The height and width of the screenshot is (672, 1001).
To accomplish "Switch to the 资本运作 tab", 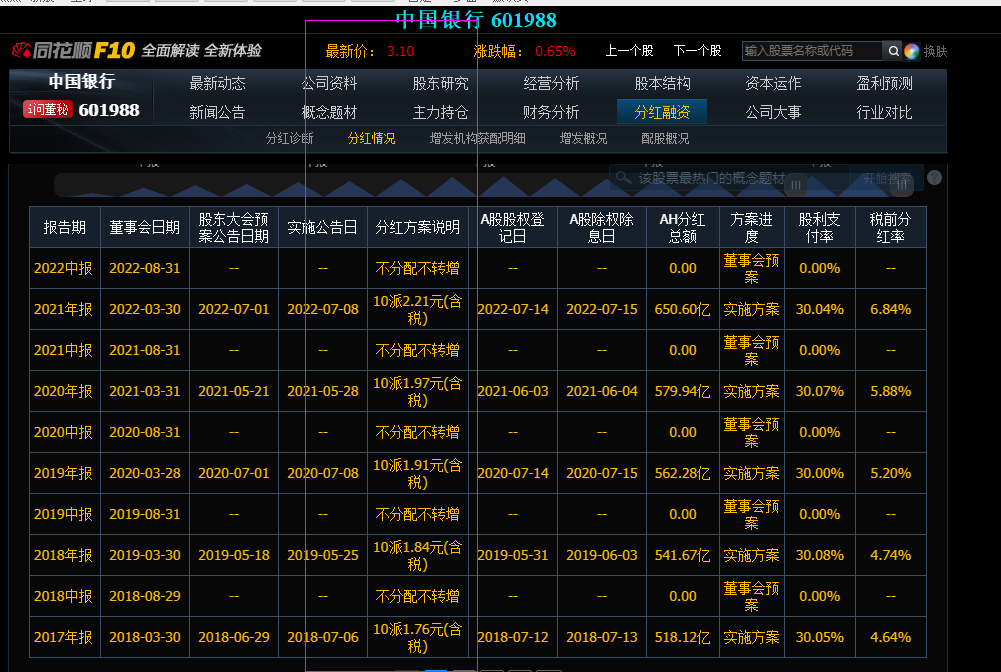I will [x=773, y=84].
